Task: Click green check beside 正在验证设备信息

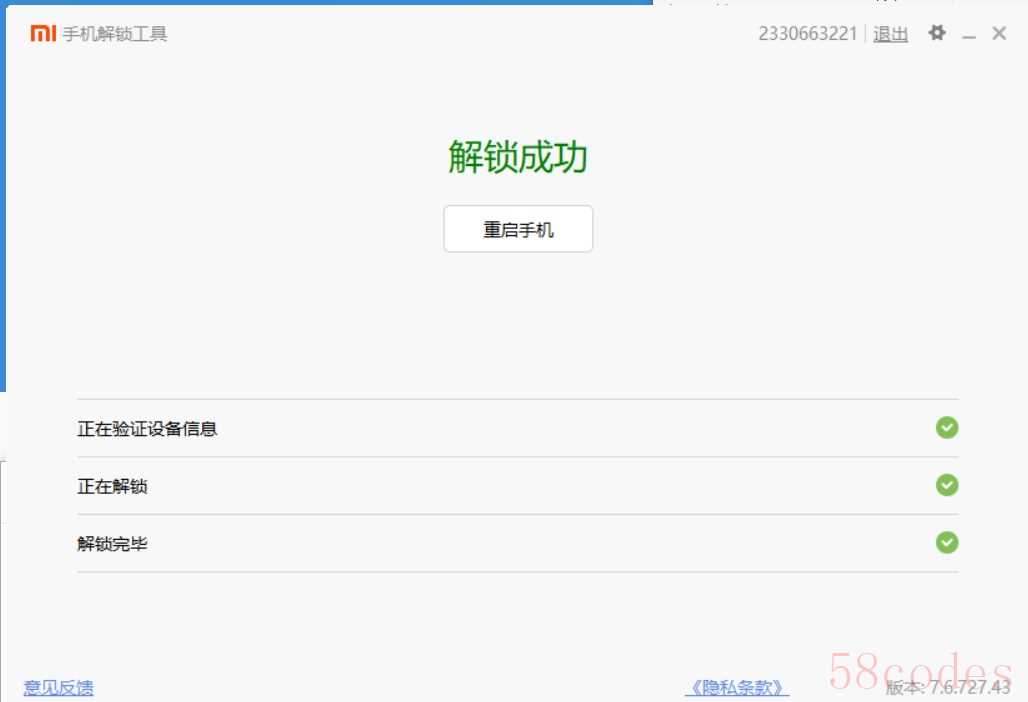Action: [947, 428]
